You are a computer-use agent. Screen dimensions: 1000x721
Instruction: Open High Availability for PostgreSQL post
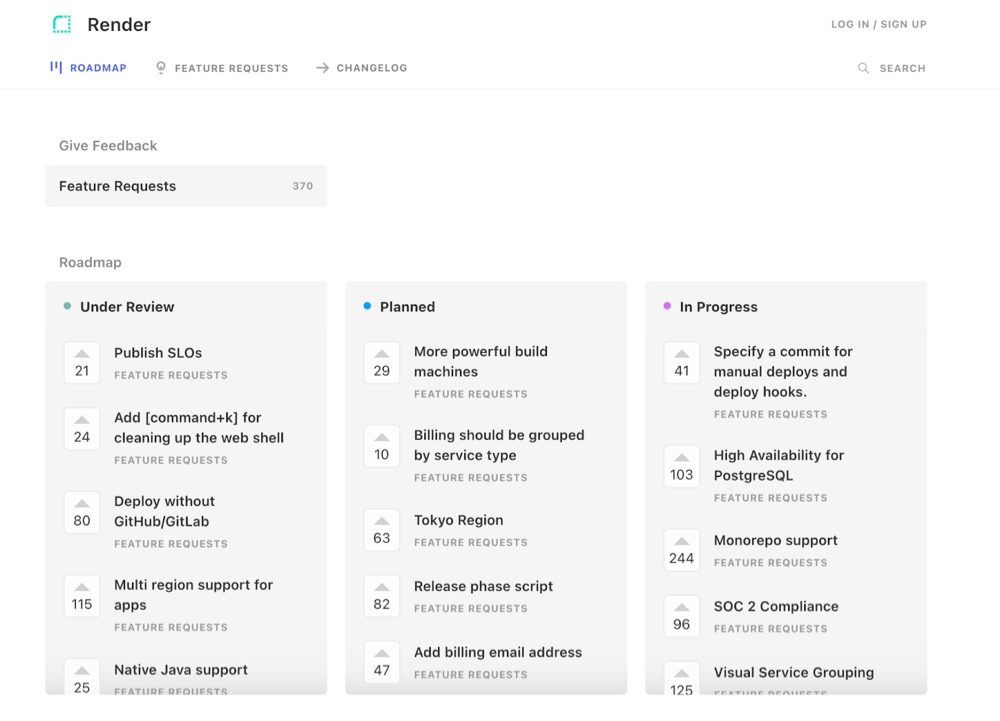coord(779,465)
